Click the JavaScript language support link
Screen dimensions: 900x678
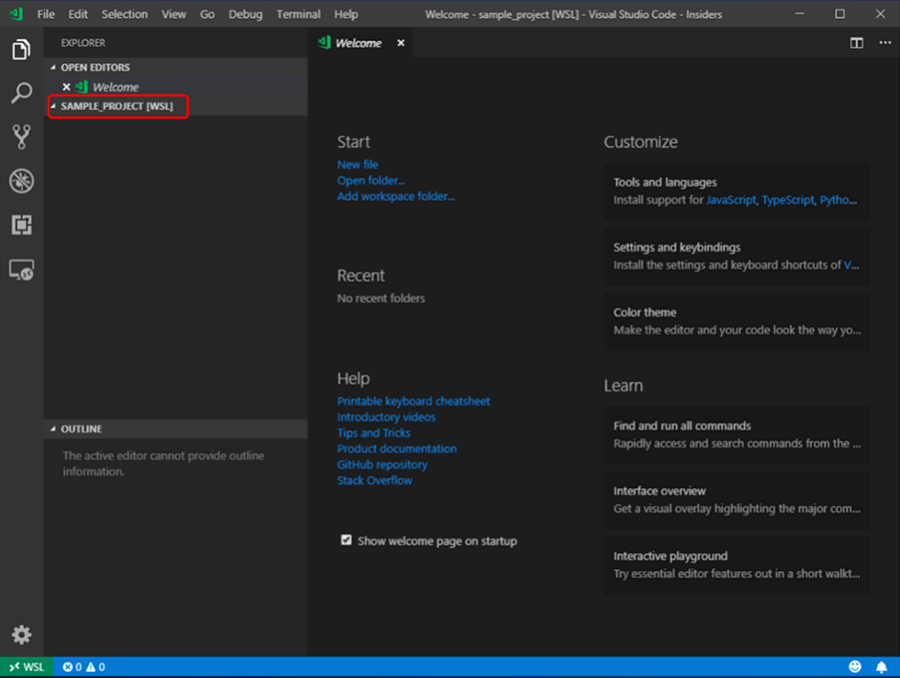[x=731, y=200]
